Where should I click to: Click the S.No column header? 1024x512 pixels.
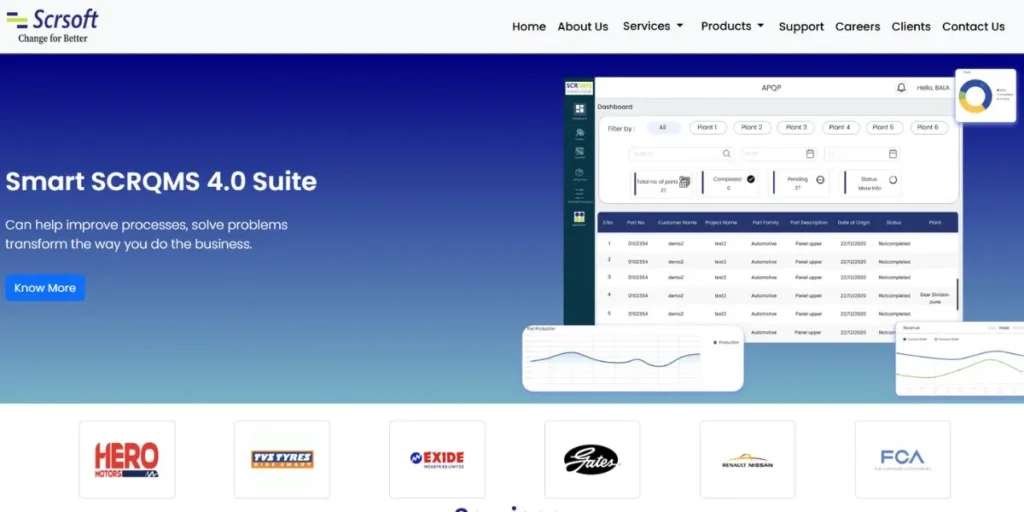click(609, 223)
